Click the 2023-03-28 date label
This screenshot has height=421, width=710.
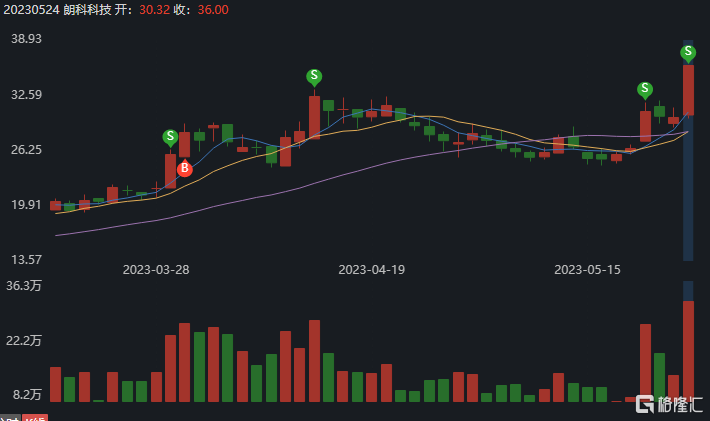click(156, 270)
